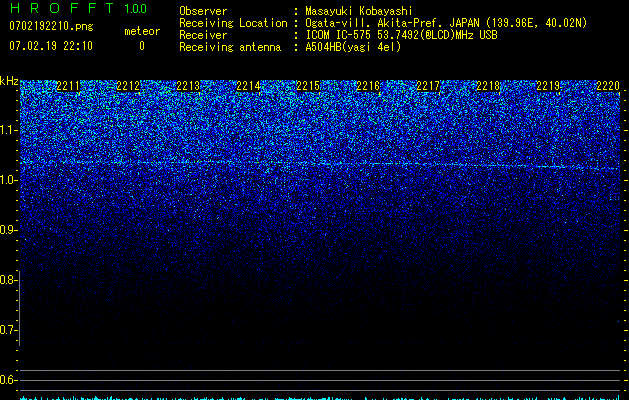Click the 'meteor' count label
The height and width of the screenshot is (400, 629).
coord(142,31)
